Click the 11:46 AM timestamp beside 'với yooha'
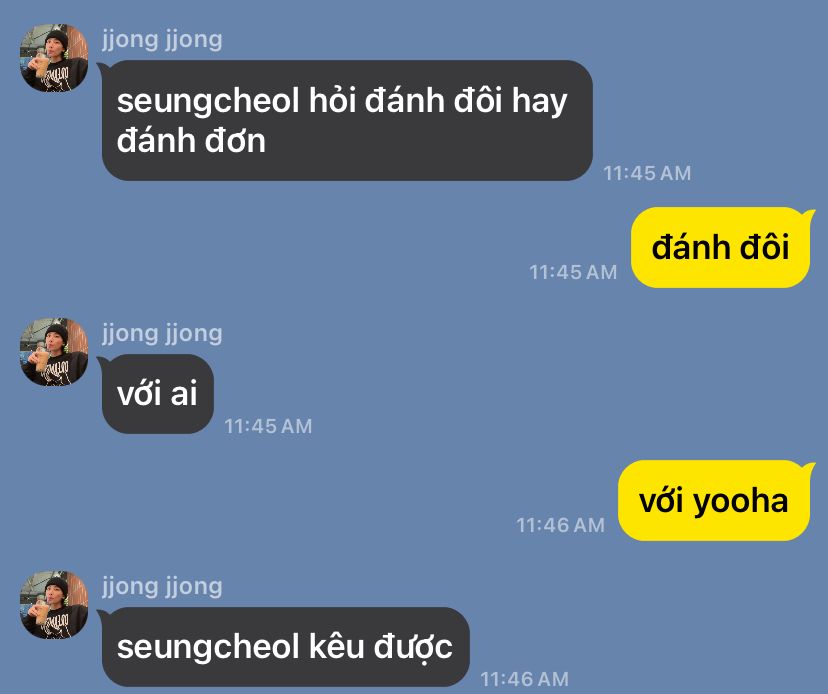Viewport: 828px width, 694px height. pos(560,526)
